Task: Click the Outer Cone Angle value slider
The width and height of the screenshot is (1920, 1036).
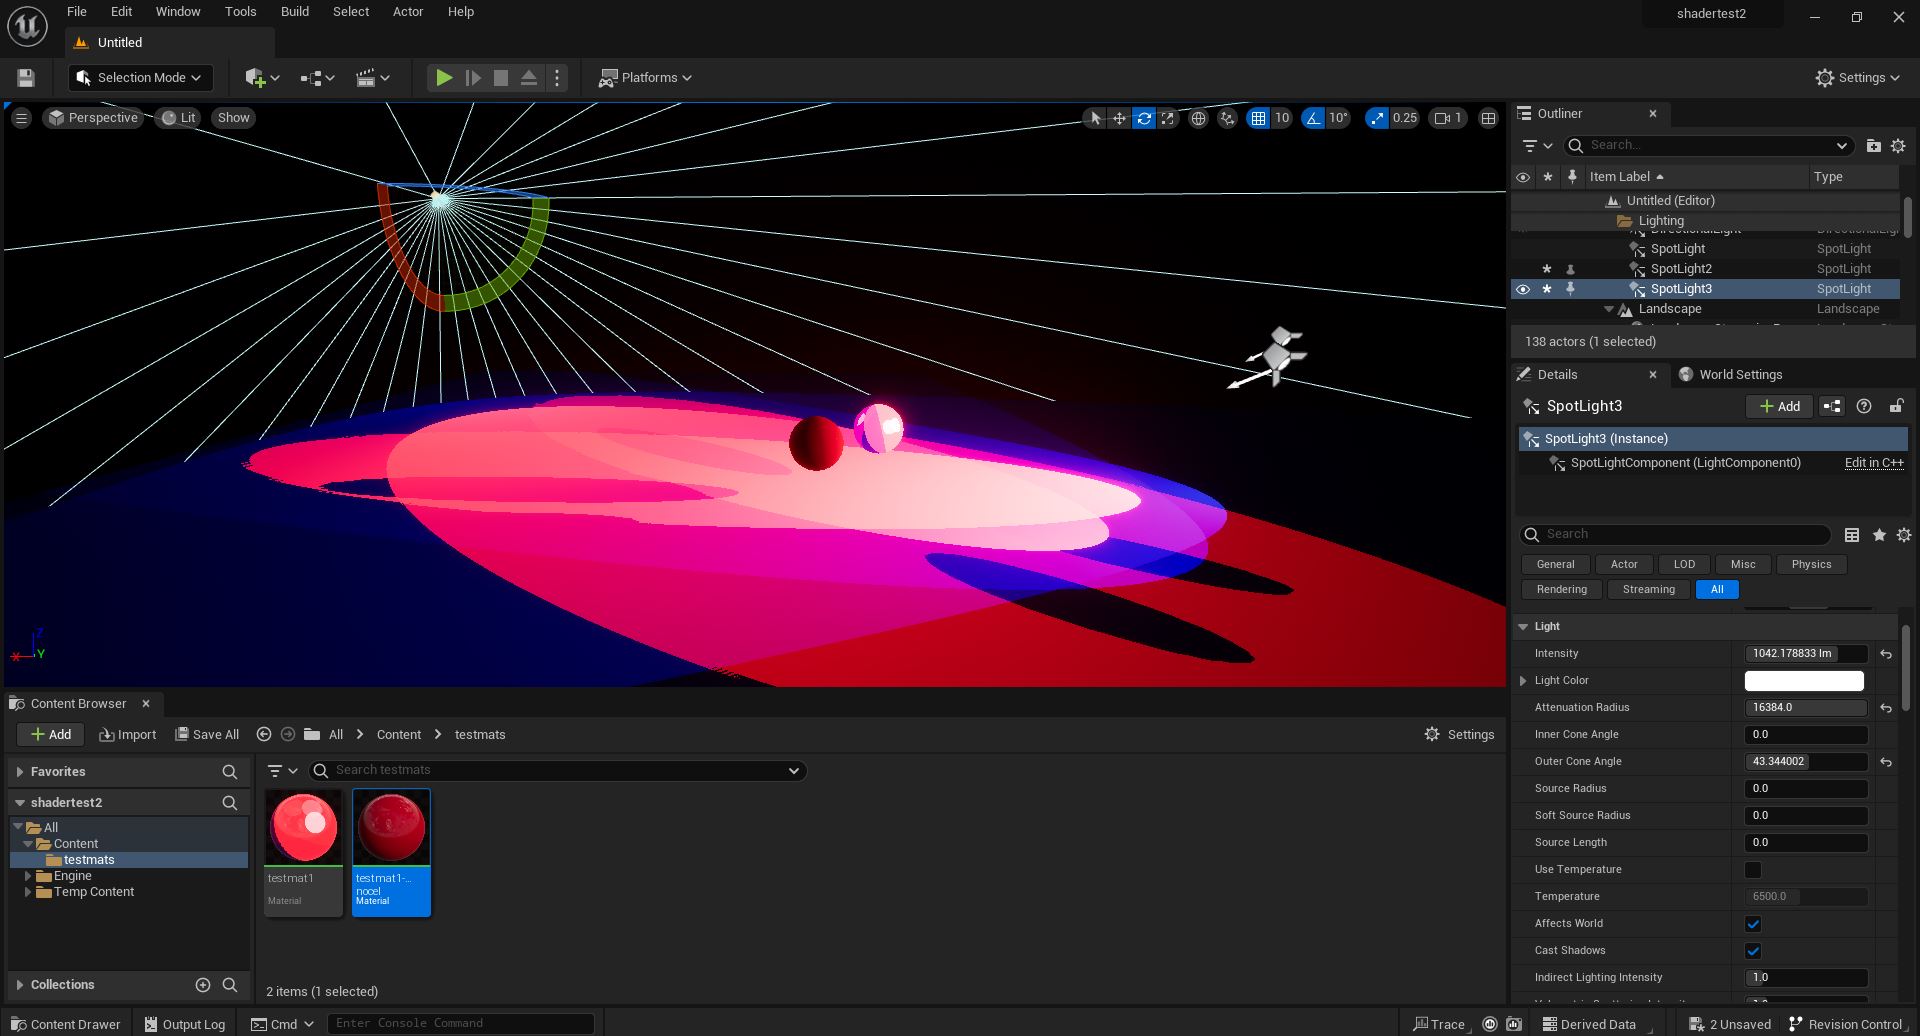Action: click(1806, 762)
